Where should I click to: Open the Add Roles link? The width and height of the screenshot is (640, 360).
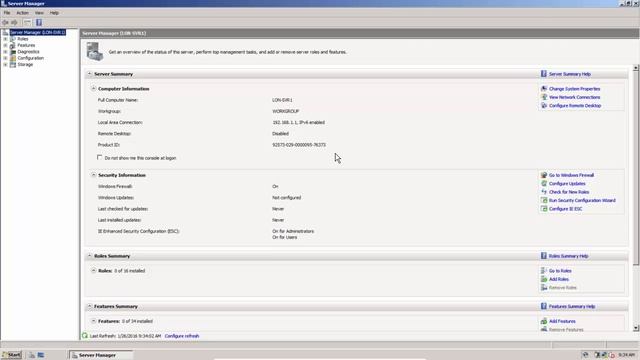pyautogui.click(x=559, y=279)
